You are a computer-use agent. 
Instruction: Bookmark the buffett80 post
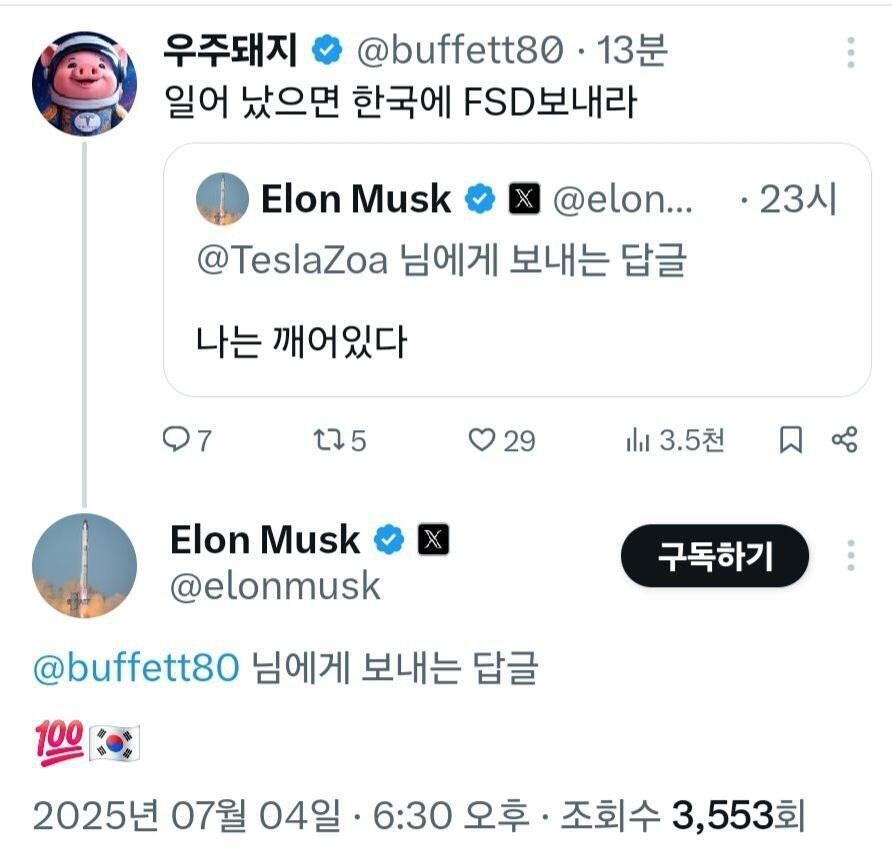point(790,440)
